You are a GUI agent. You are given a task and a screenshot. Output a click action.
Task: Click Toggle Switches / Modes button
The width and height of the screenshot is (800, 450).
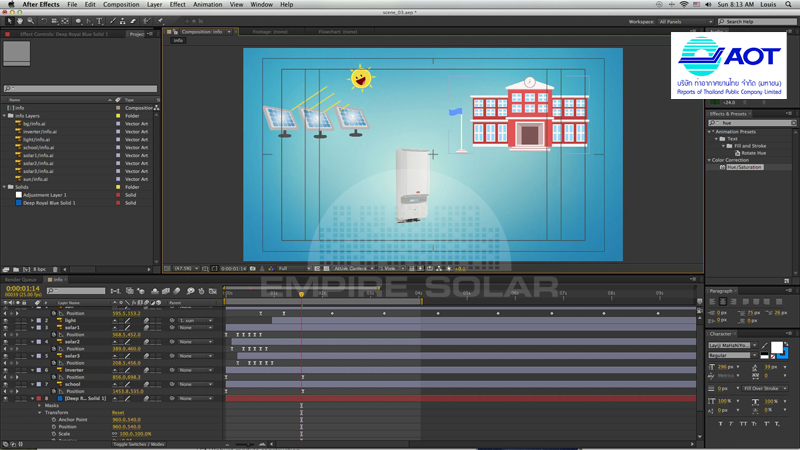click(138, 444)
